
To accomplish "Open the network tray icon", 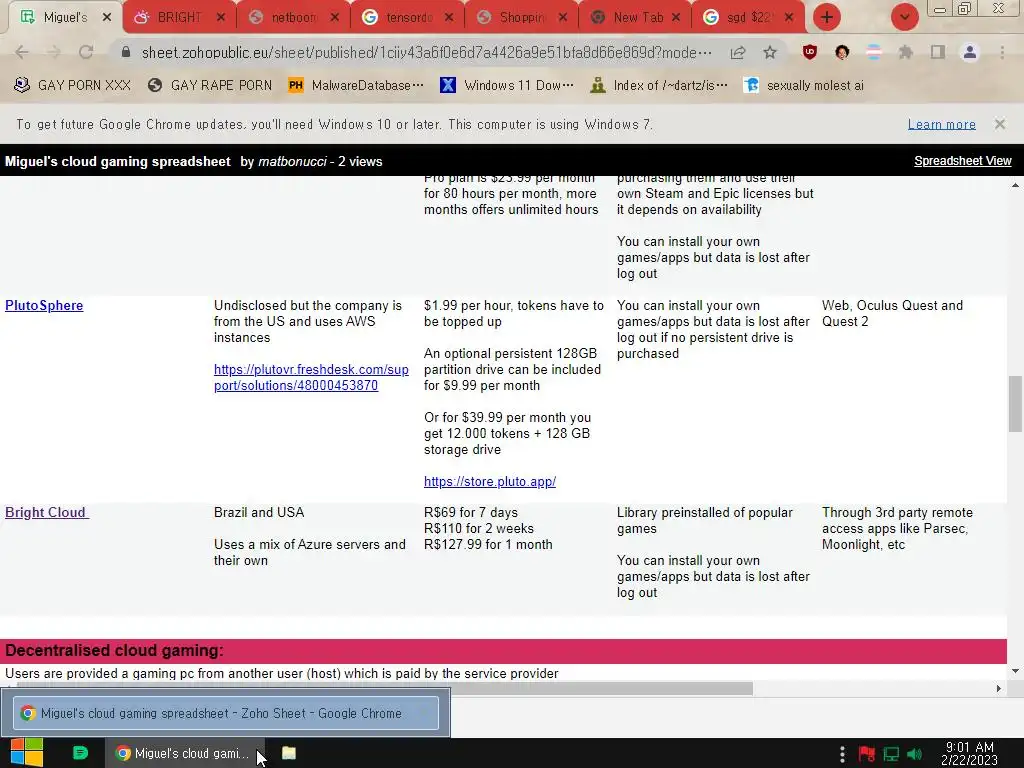I will tap(891, 754).
